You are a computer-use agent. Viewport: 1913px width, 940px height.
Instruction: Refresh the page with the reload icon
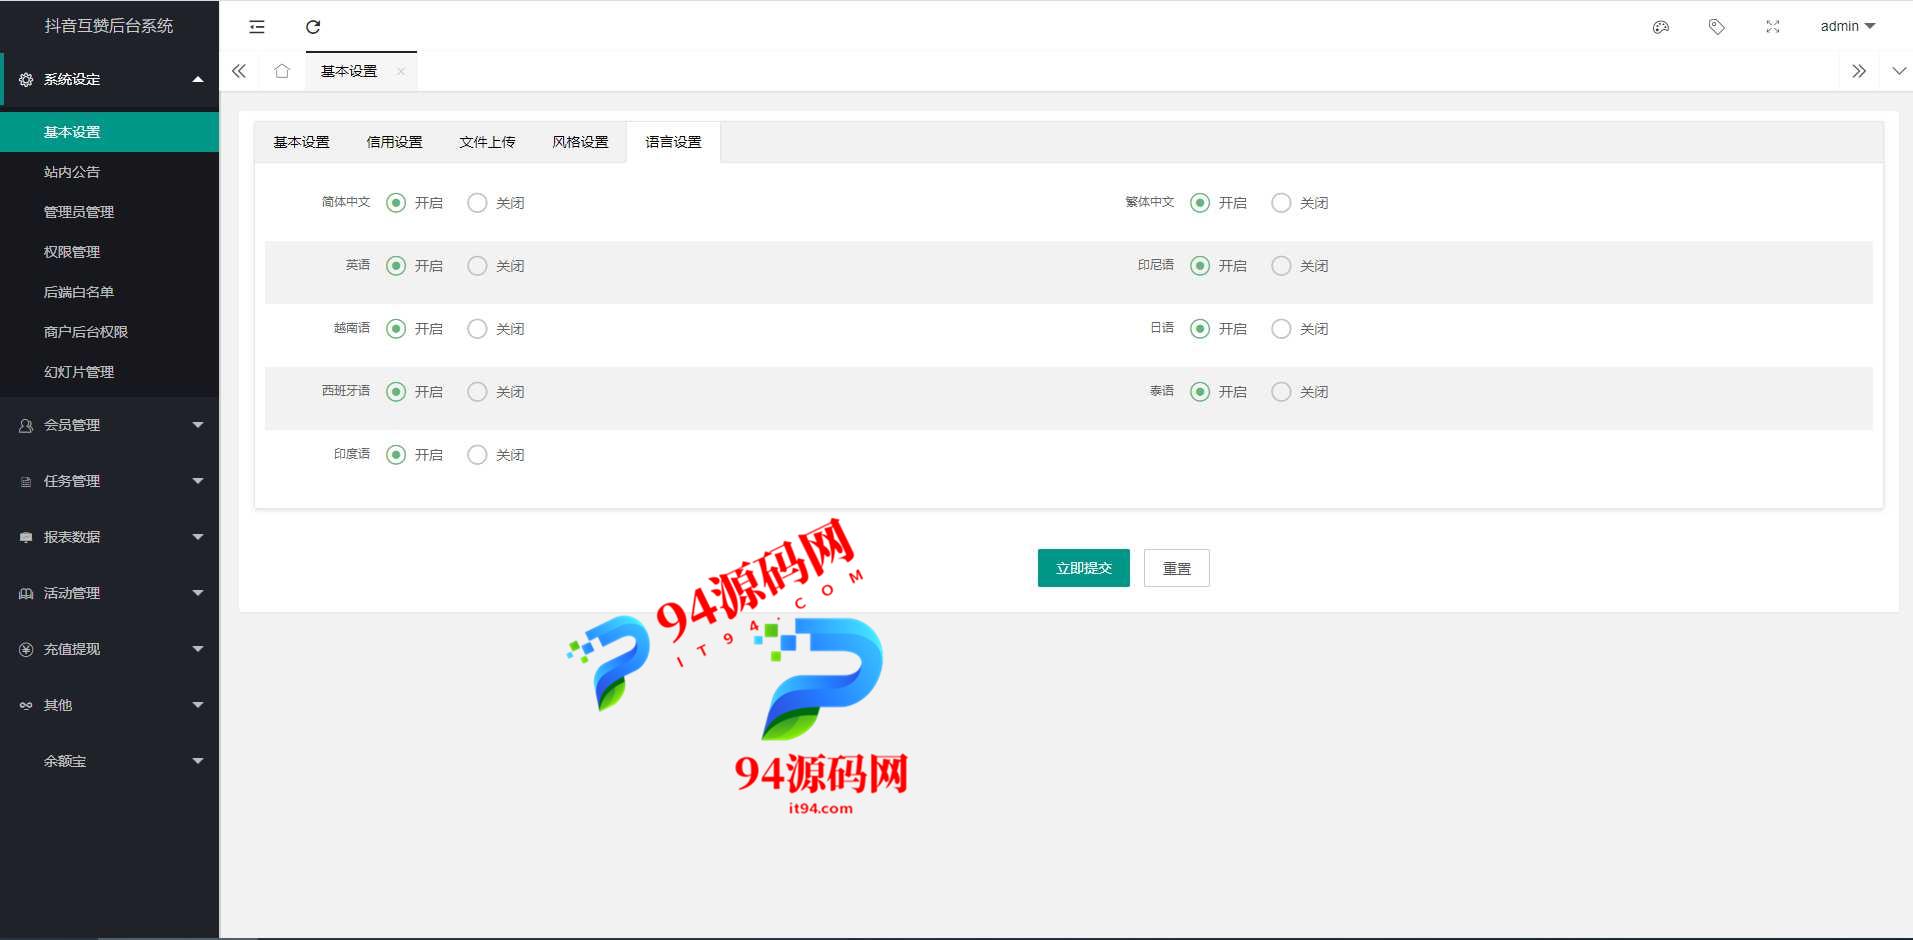[313, 27]
